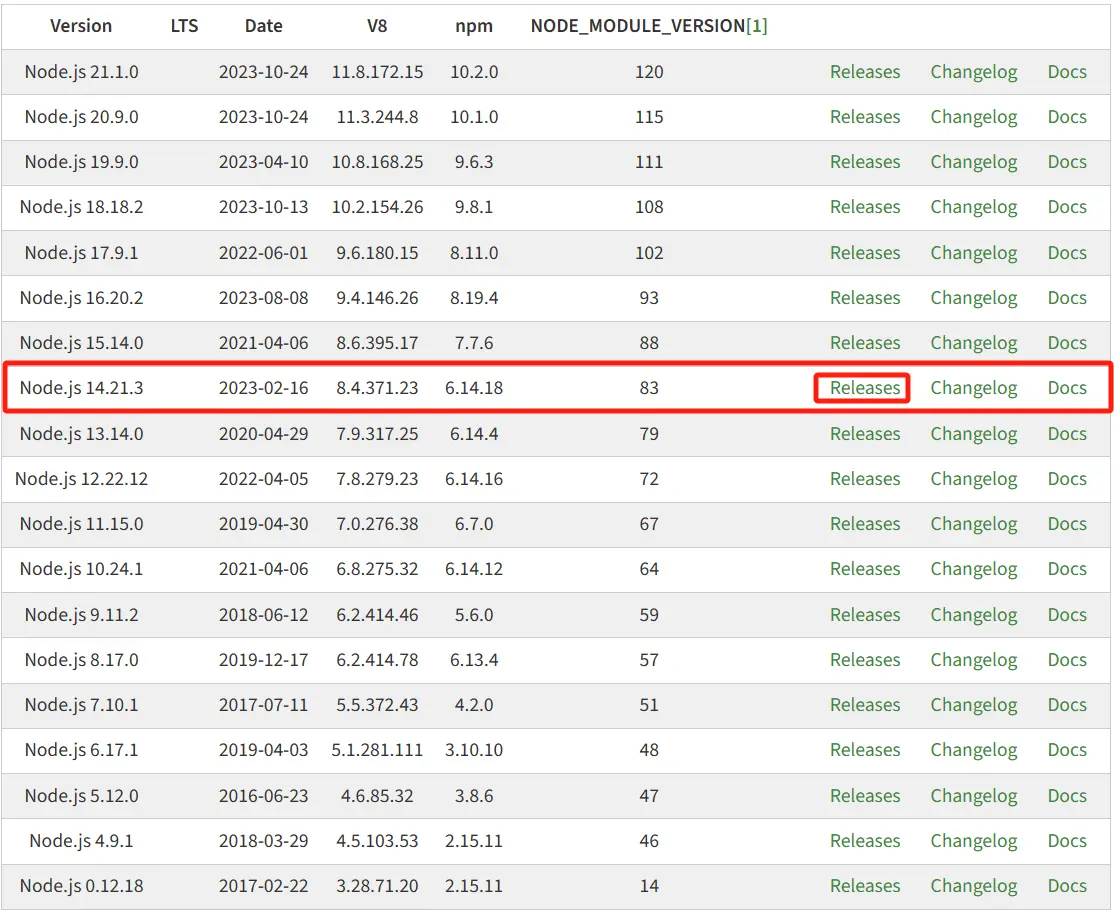This screenshot has height=910, width=1114.
Task: Open Releases link for Node.js 13.14.0
Action: tap(865, 433)
